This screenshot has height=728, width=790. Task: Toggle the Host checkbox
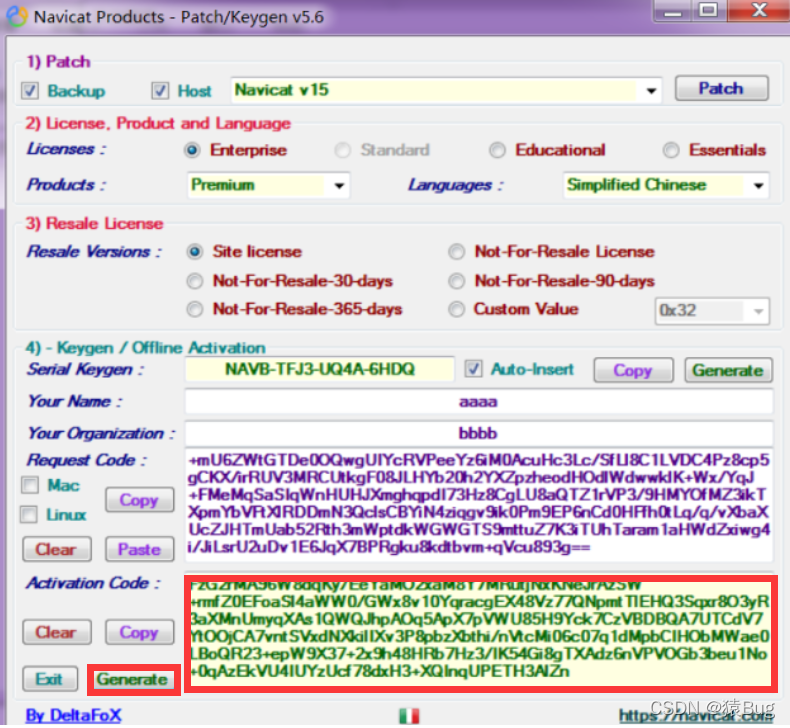pyautogui.click(x=160, y=91)
